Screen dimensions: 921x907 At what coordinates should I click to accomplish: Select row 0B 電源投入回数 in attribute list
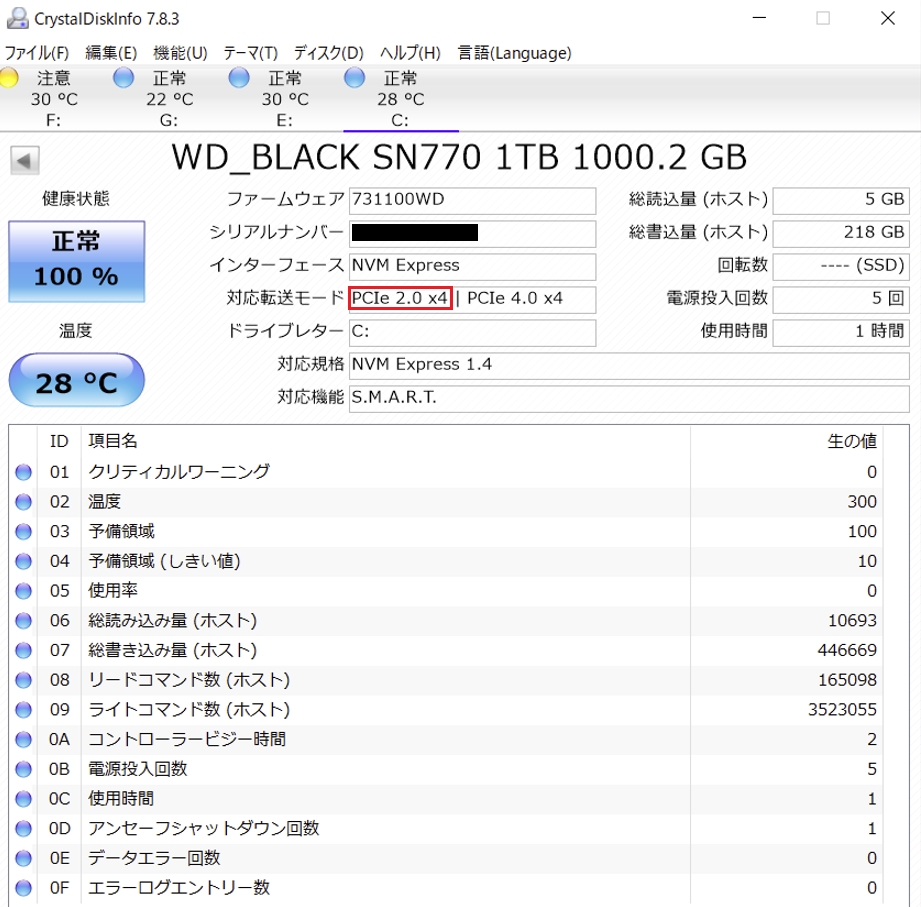(x=446, y=769)
